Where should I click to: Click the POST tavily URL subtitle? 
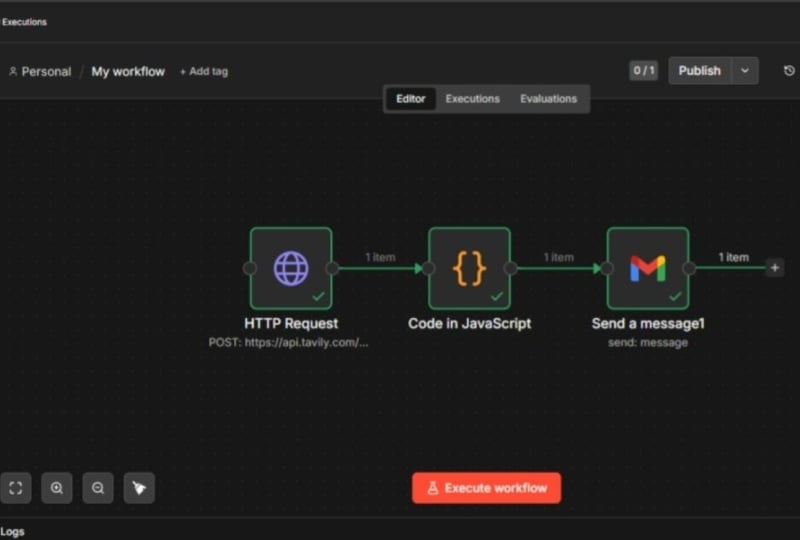tap(288, 342)
